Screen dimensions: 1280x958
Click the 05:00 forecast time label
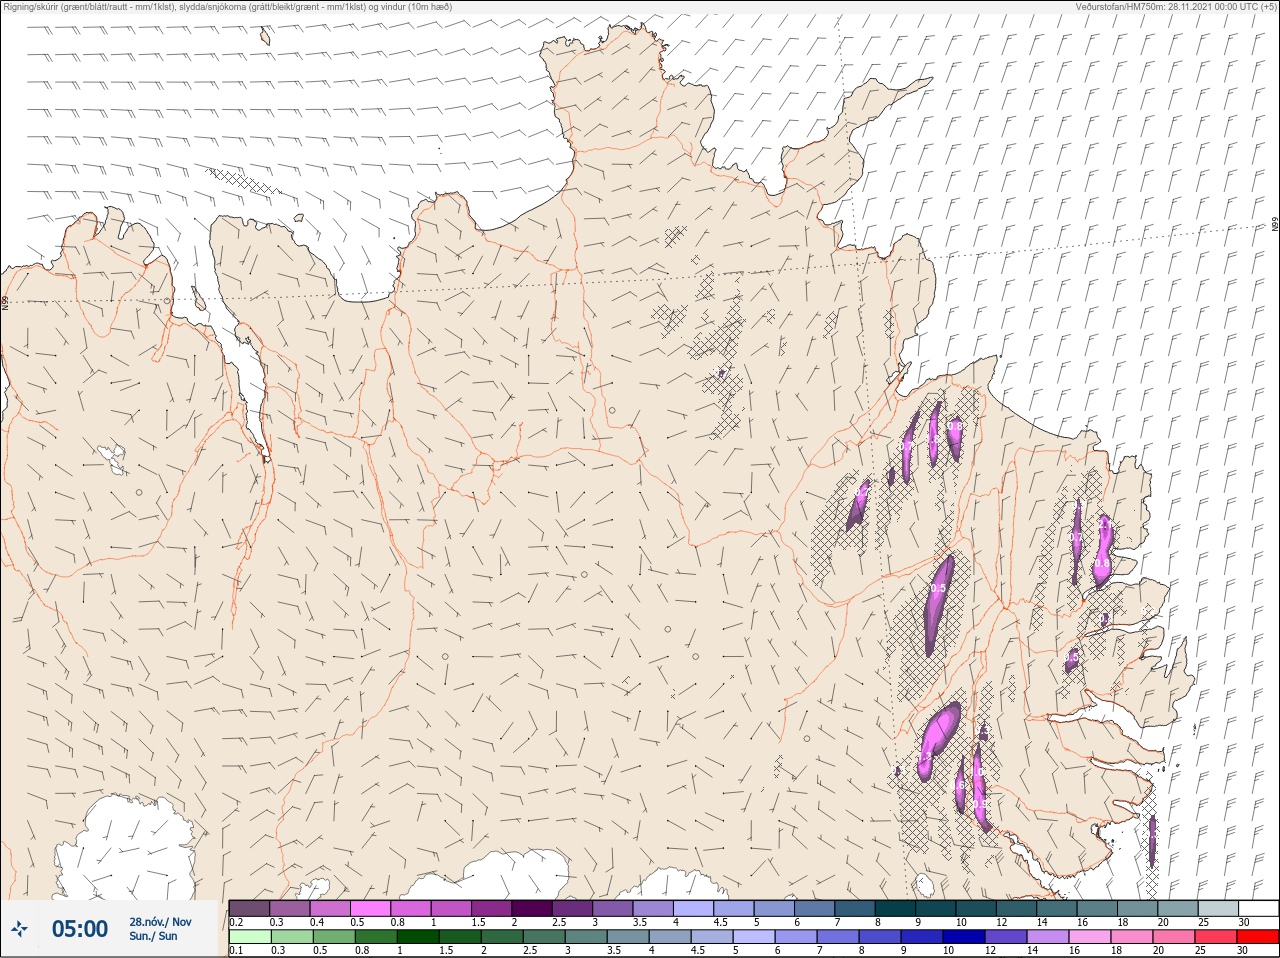79,929
